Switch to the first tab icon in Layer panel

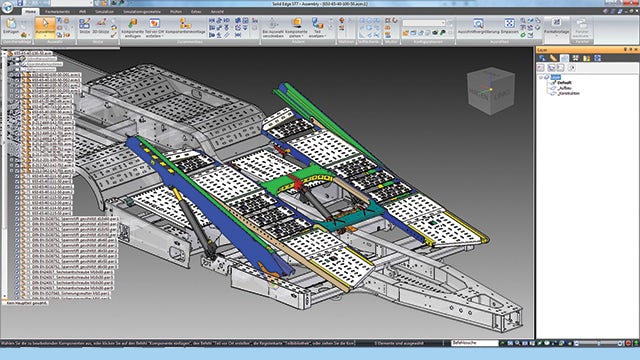pos(542,58)
